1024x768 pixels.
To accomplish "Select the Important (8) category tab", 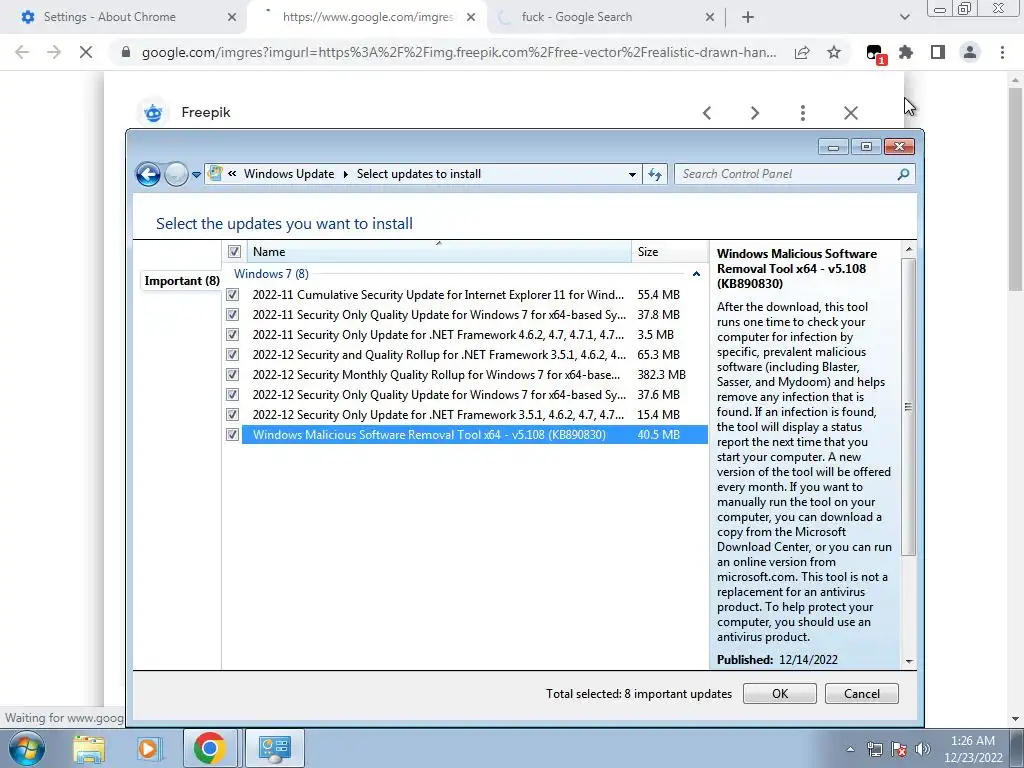I will coord(182,281).
